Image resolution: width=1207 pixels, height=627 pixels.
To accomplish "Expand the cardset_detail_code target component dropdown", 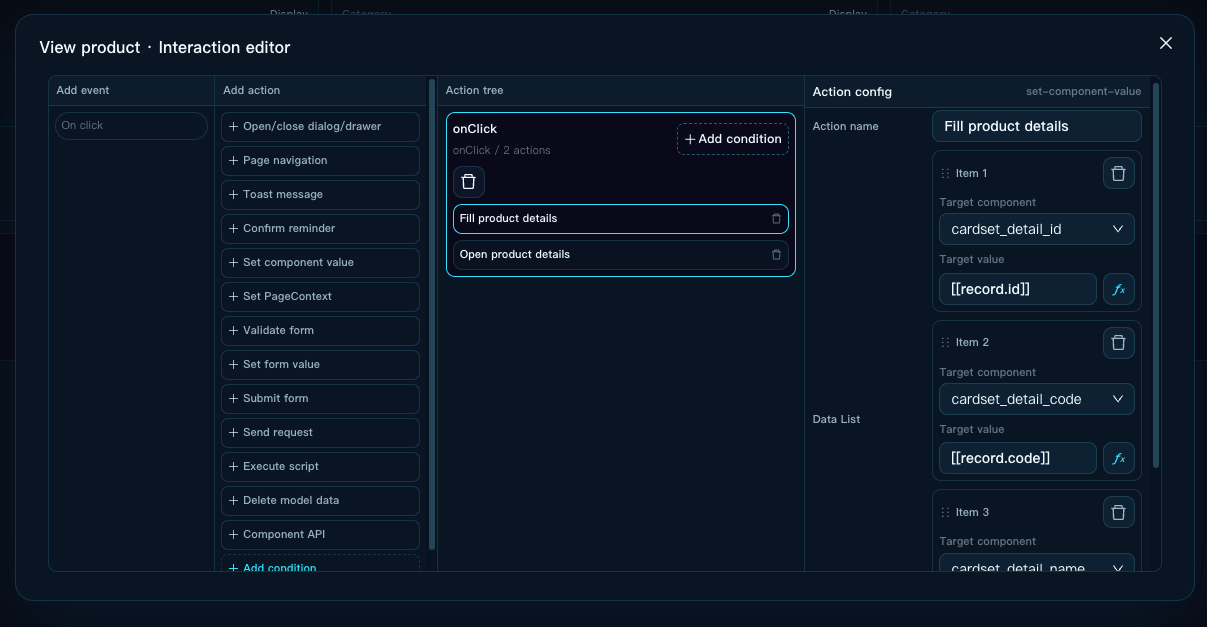I will click(1036, 399).
